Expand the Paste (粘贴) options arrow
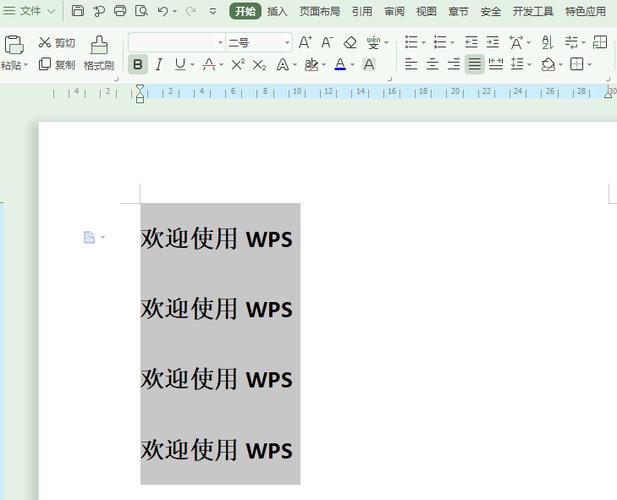 pos(26,65)
